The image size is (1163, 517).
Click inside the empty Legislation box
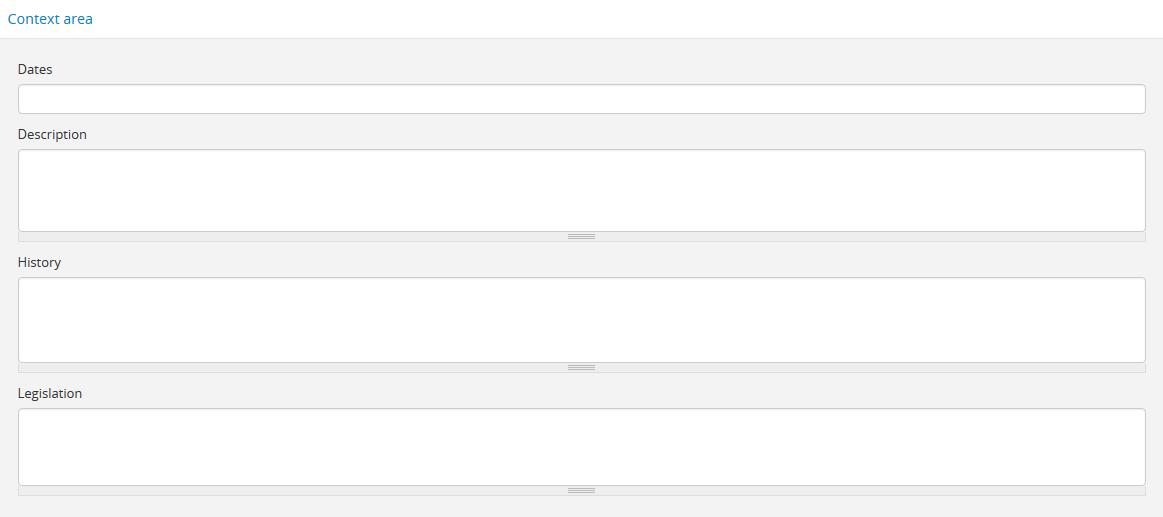pos(581,446)
